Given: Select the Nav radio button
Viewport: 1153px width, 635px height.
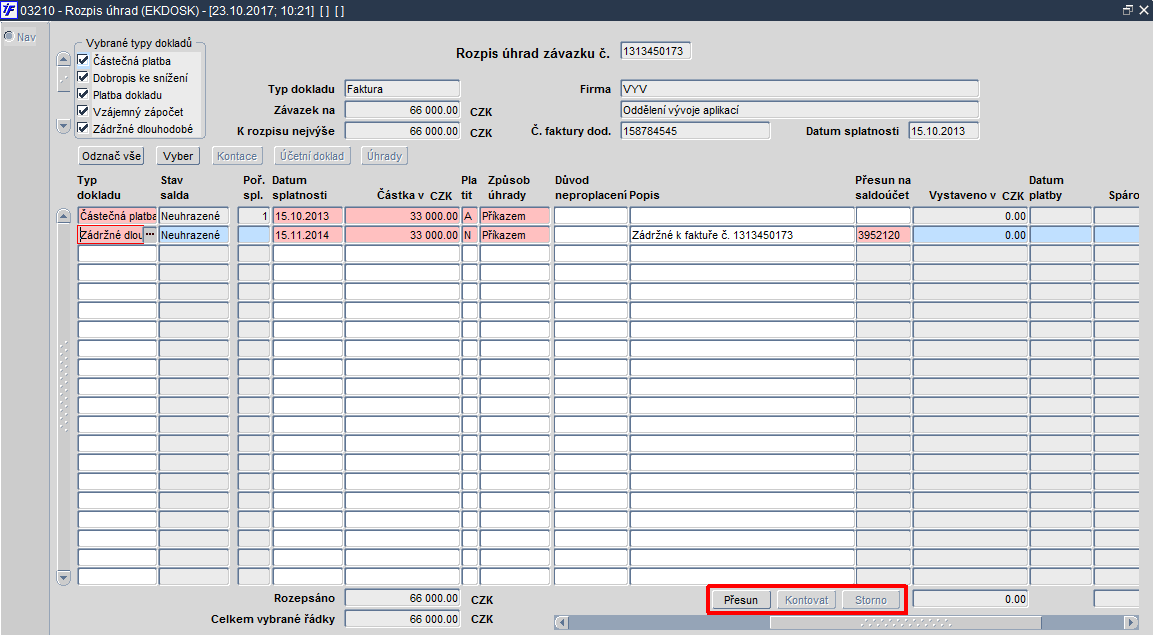Looking at the screenshot, I should 9,36.
